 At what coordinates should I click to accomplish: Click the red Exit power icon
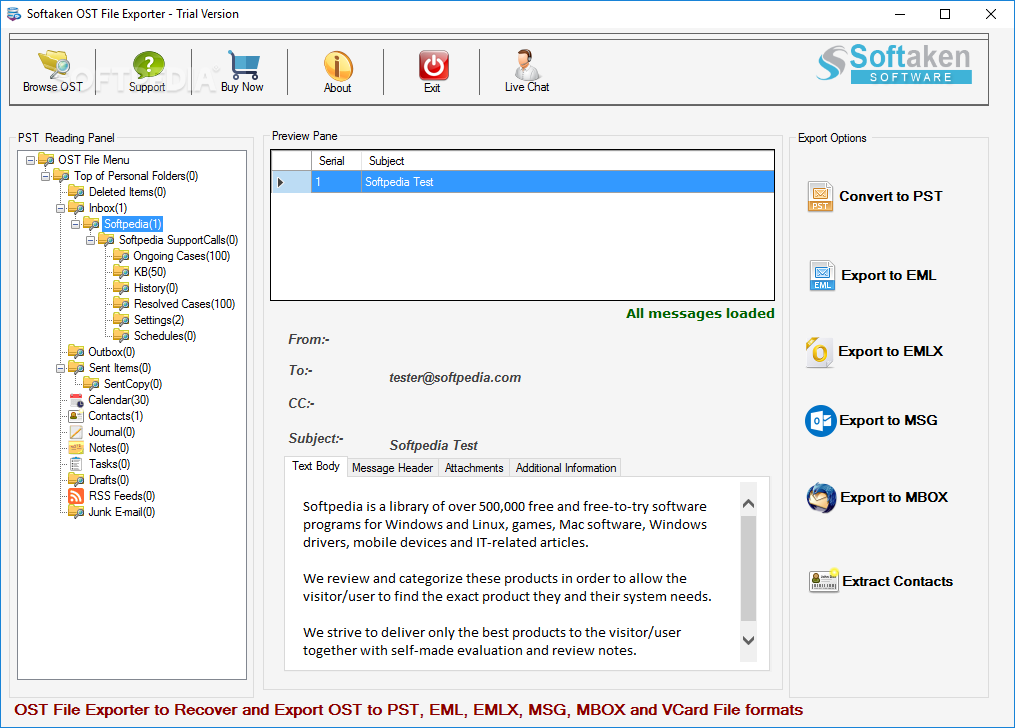click(x=433, y=65)
